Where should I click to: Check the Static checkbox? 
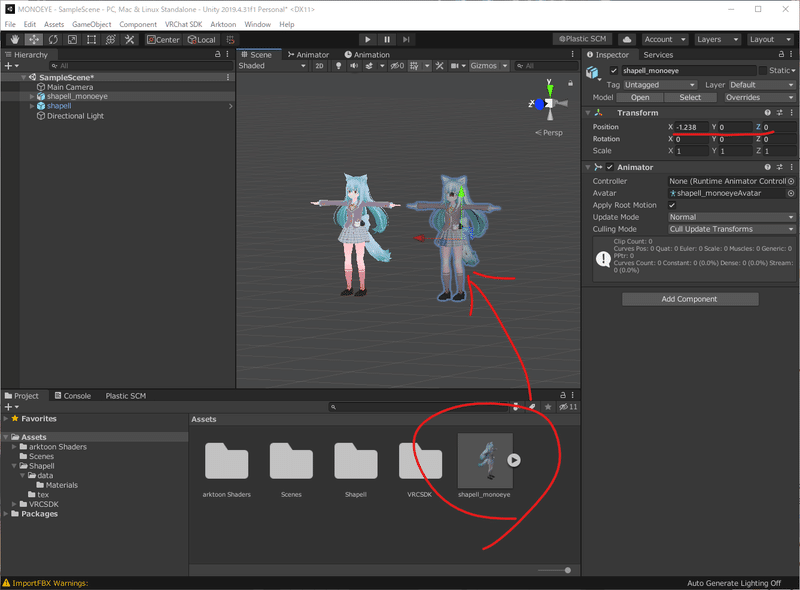[763, 70]
